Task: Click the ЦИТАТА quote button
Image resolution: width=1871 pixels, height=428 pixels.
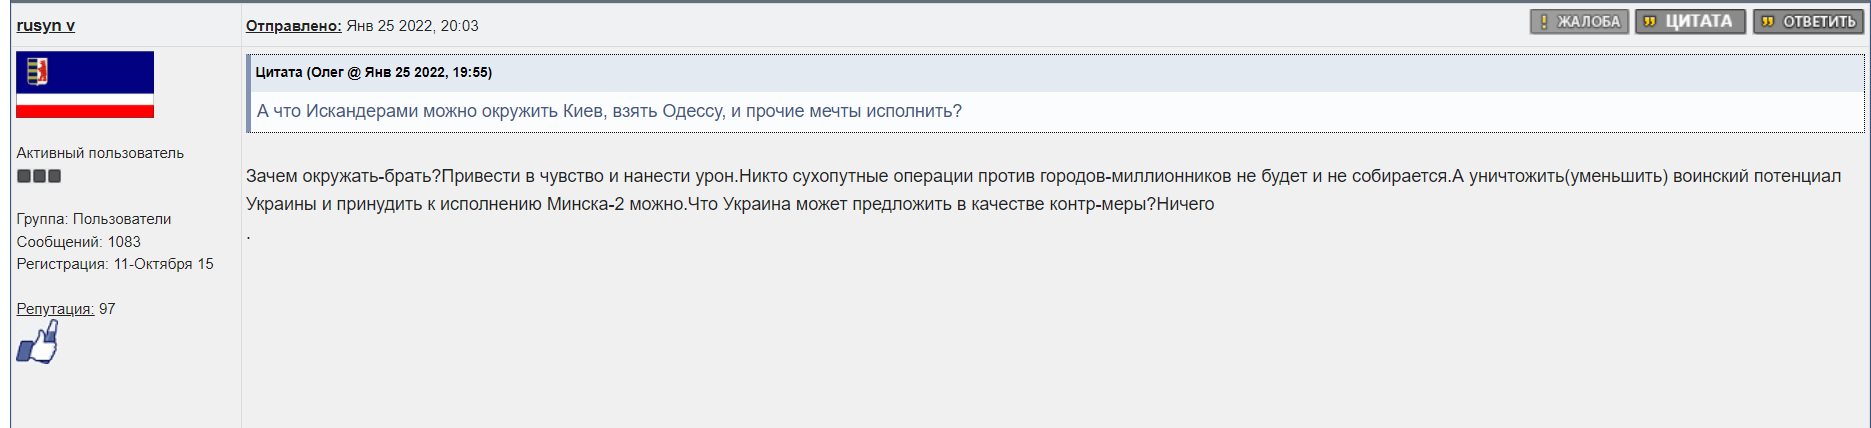Action: click(1690, 22)
